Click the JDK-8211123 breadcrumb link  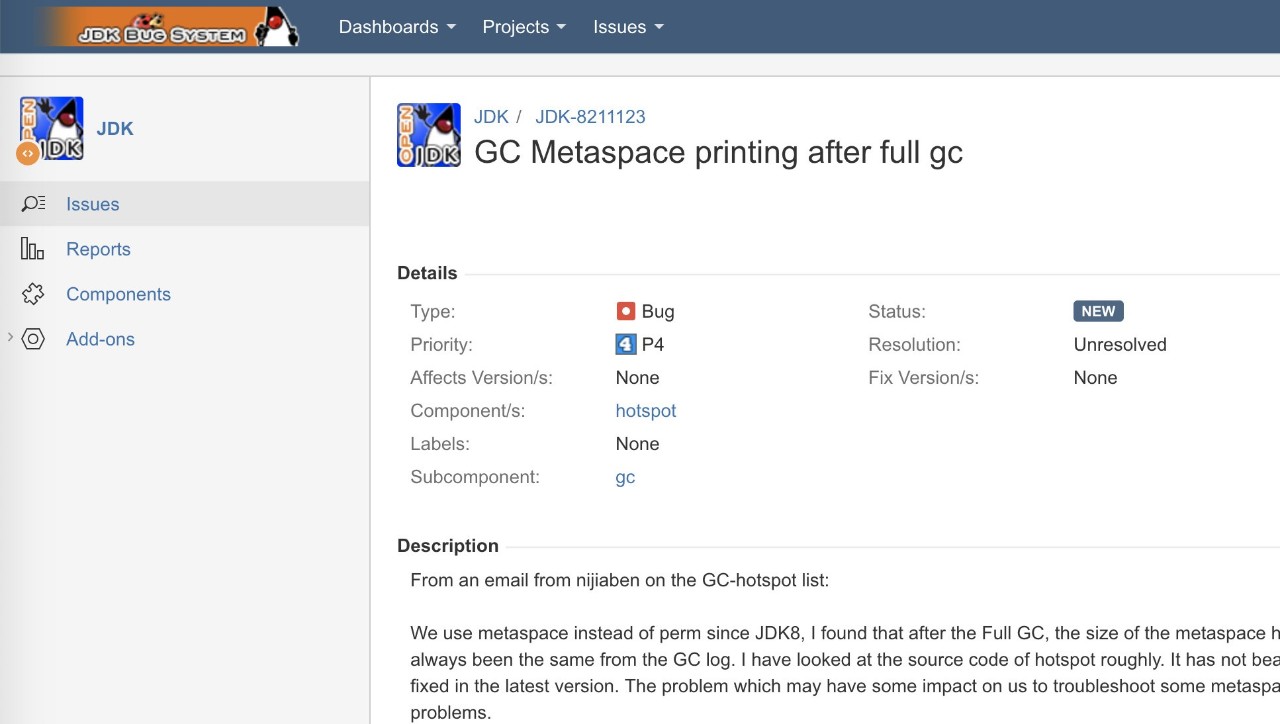[x=590, y=116]
